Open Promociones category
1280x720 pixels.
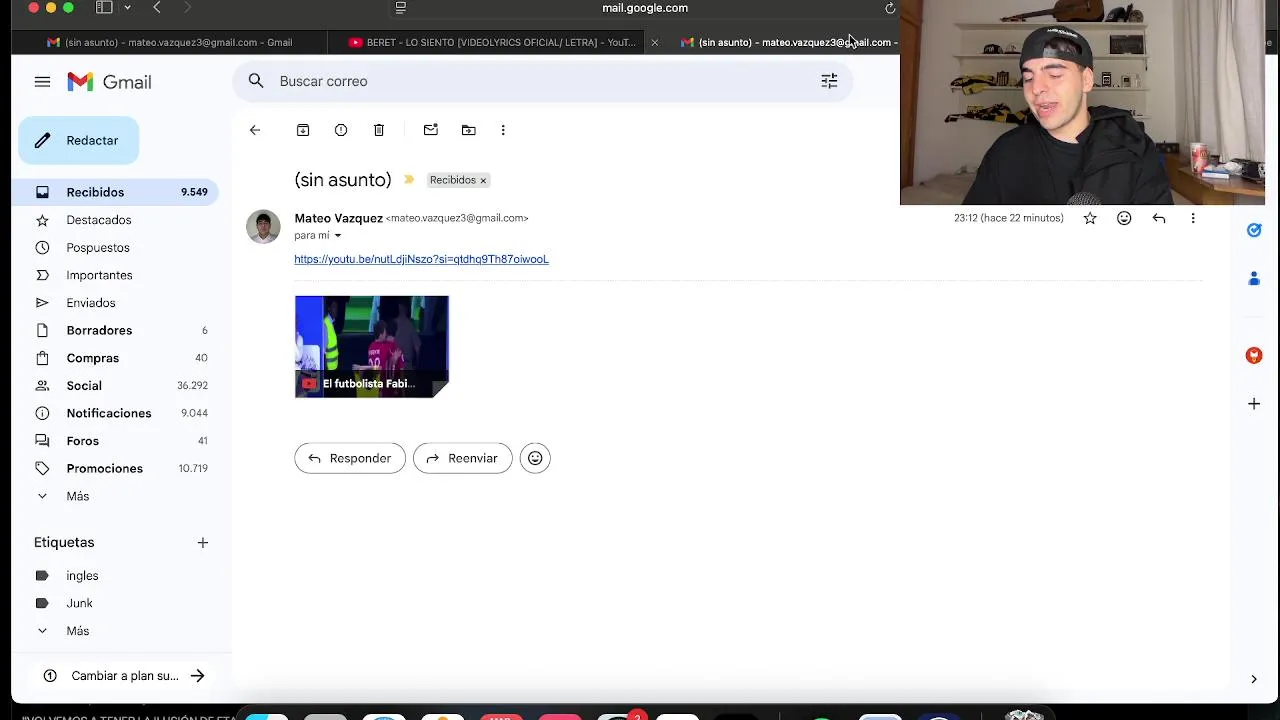(x=116, y=469)
